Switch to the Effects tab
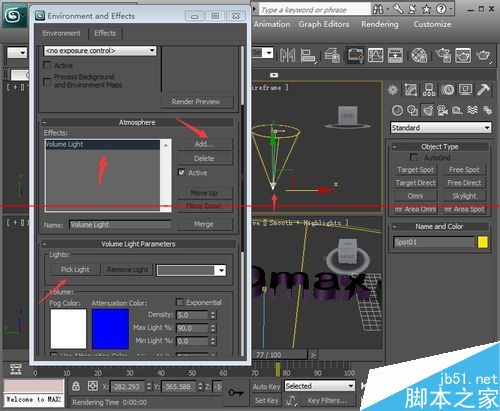Screen dimensions: 500x411 coord(105,33)
